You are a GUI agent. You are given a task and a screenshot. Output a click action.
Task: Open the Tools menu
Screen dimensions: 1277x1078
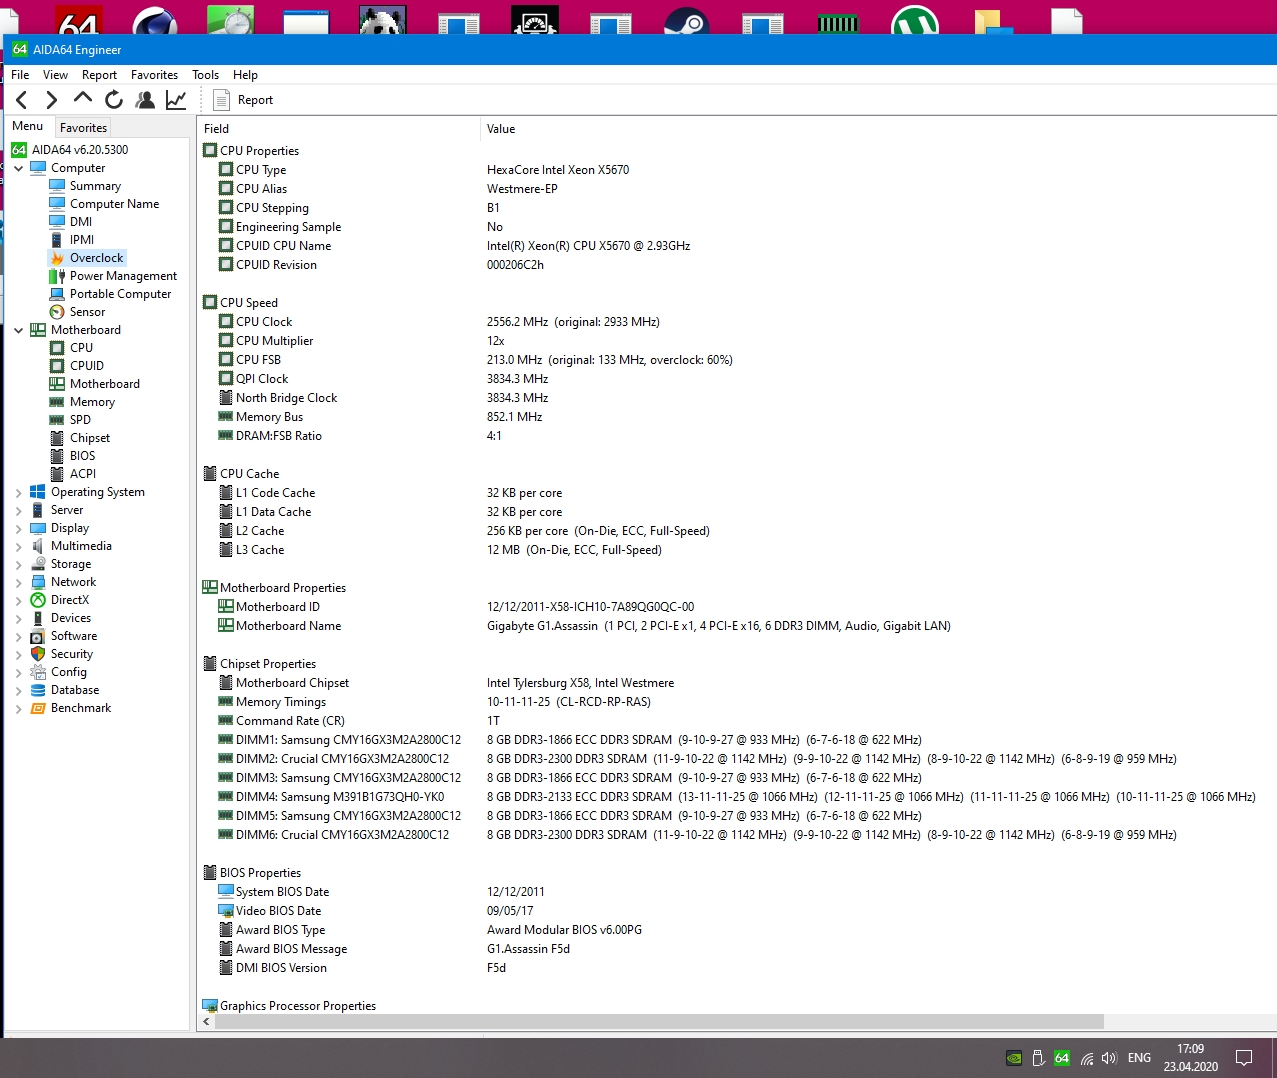[205, 75]
